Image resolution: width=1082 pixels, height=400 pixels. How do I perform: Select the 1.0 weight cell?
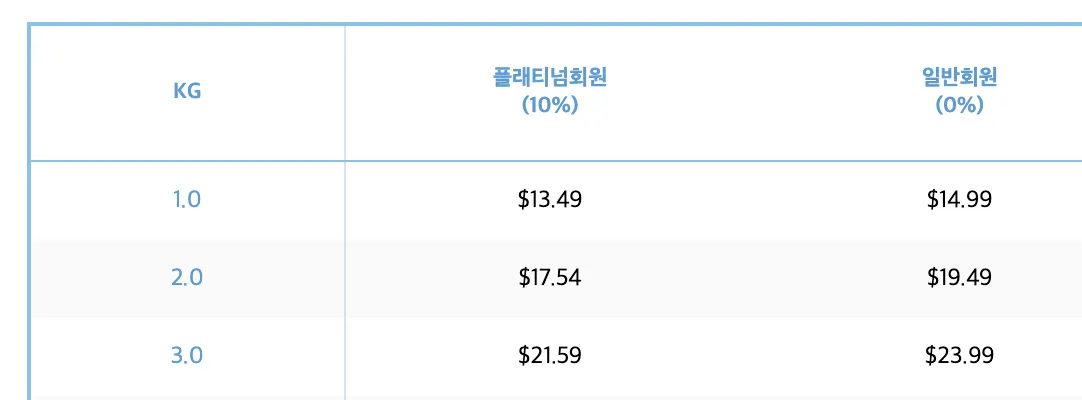tap(187, 199)
